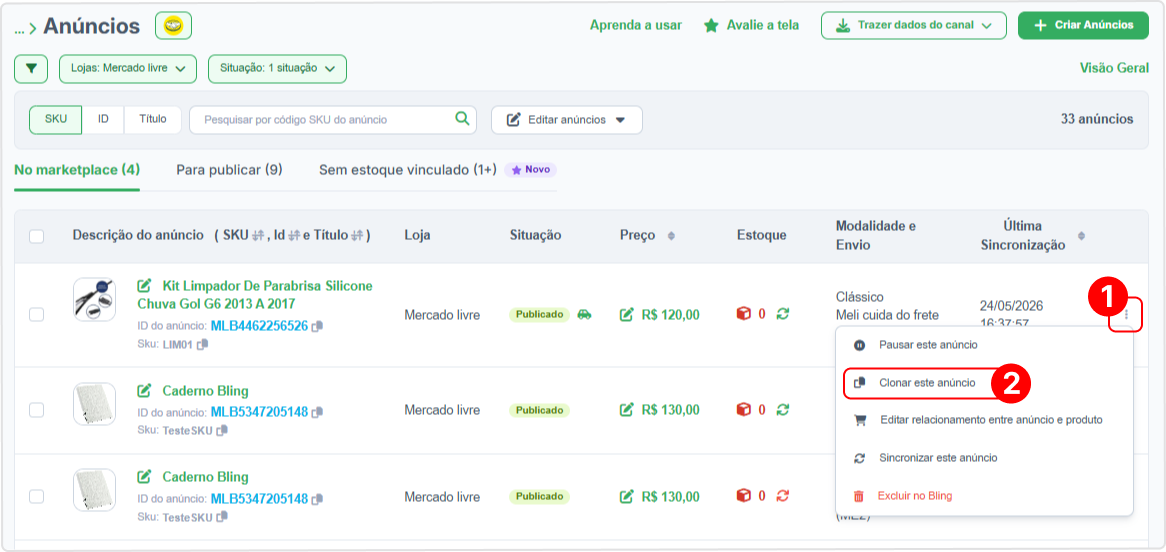Image resolution: width=1166 pixels, height=552 pixels.
Task: Click the wiper blade product thumbnail
Action: (x=94, y=300)
